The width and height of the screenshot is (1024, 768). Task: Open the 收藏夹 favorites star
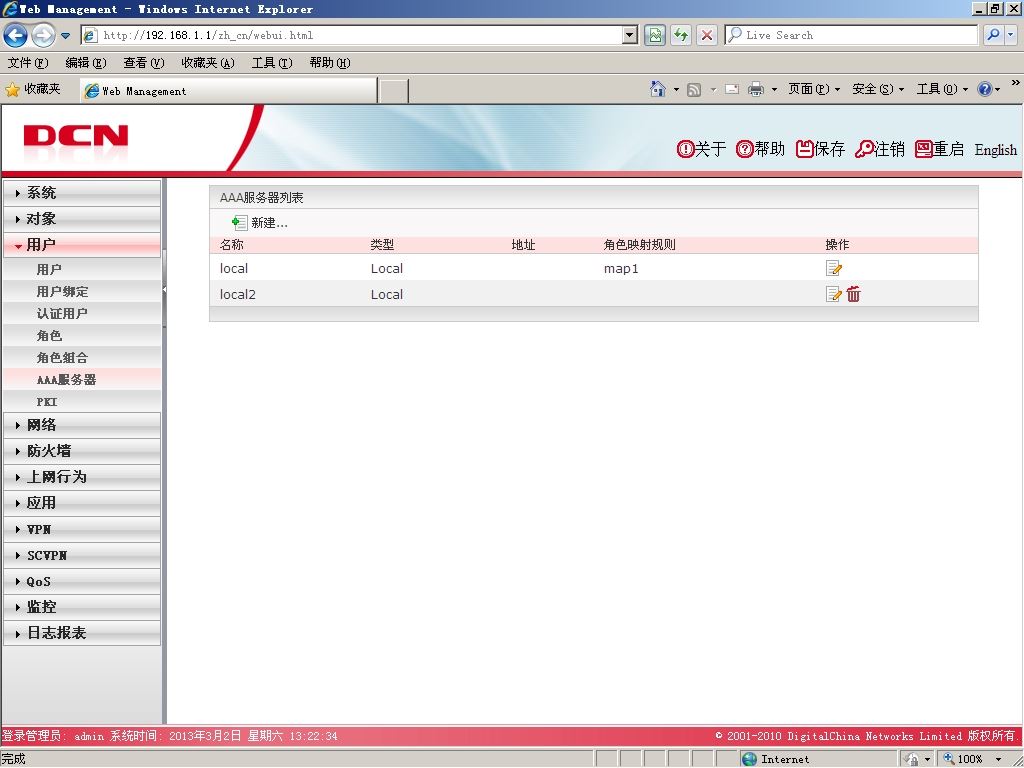coord(12,89)
